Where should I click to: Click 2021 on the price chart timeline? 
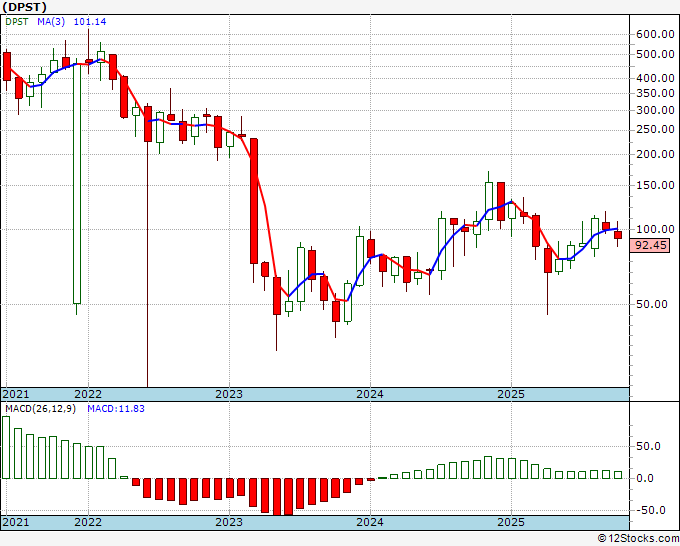pos(16,394)
